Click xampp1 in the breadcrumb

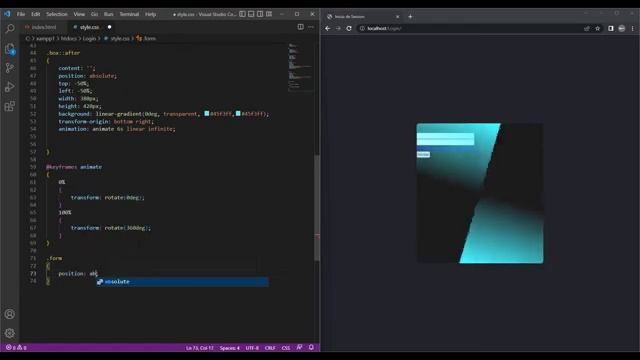(x=45, y=38)
